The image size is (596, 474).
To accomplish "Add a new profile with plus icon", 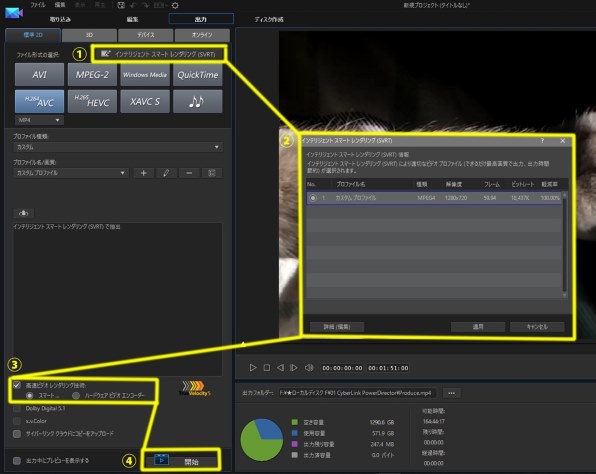I will click(144, 173).
